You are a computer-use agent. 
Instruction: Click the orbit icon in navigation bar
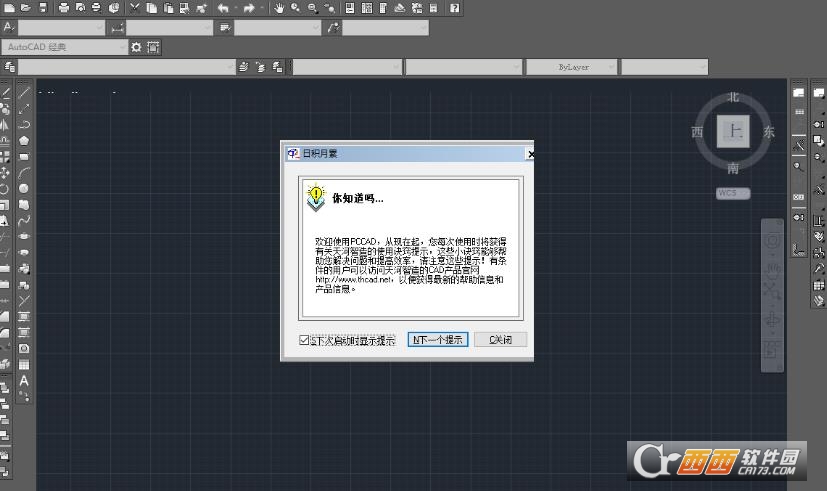[x=773, y=319]
